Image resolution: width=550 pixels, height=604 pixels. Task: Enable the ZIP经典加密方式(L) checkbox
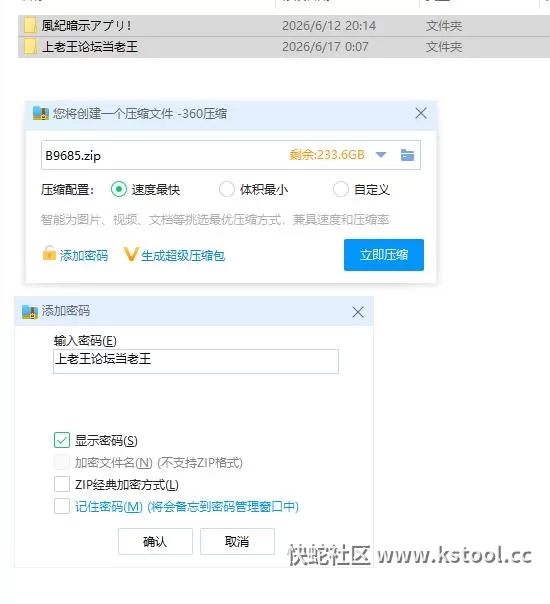pos(62,484)
